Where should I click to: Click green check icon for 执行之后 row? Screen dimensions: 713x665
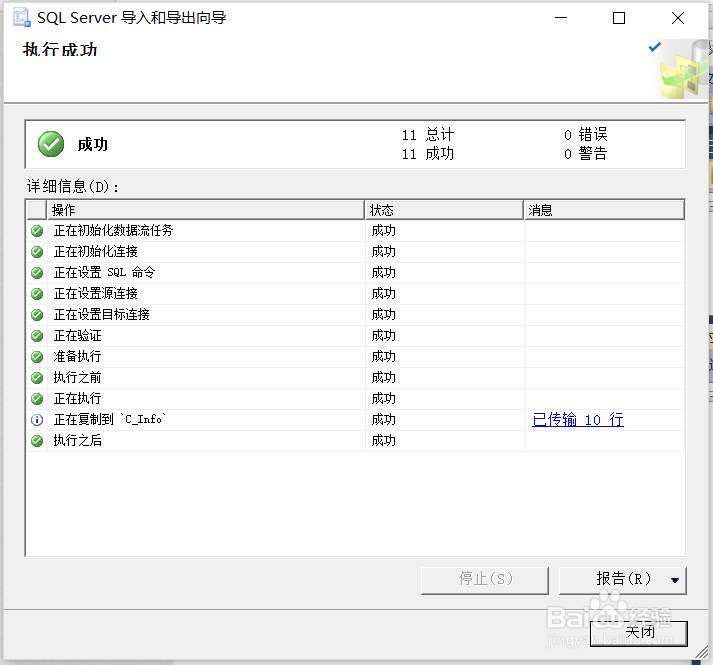pyautogui.click(x=37, y=441)
